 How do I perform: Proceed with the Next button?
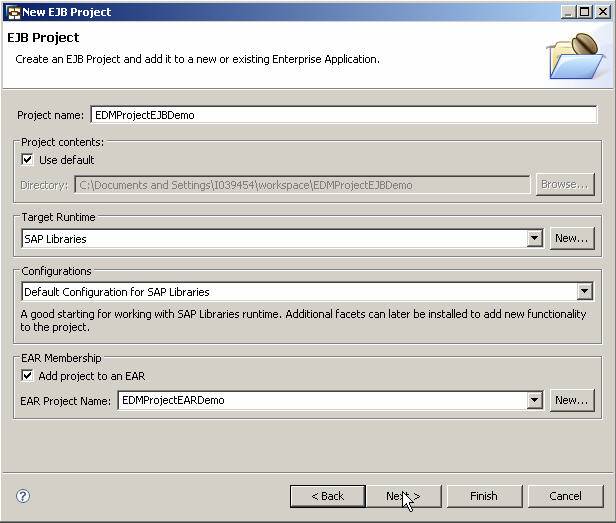(403, 496)
